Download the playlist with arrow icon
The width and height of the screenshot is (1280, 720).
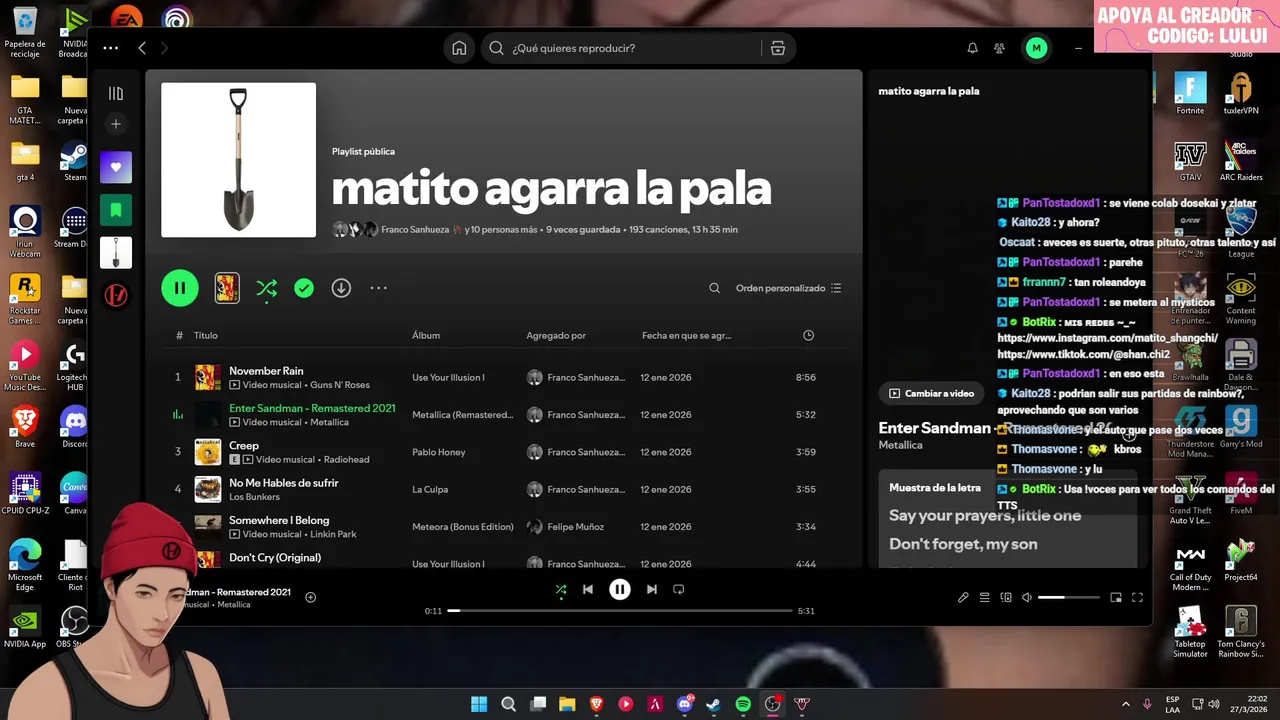pos(341,288)
